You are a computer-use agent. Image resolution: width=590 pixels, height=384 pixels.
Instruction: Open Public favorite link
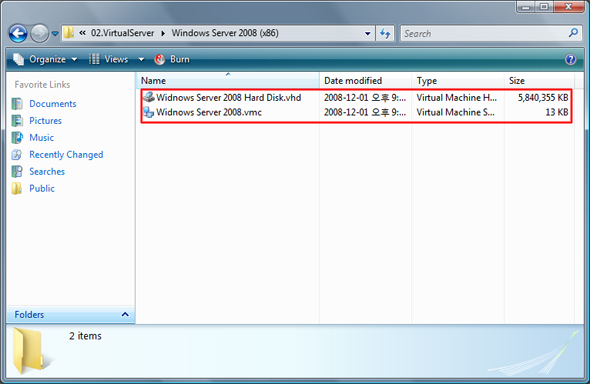click(42, 188)
